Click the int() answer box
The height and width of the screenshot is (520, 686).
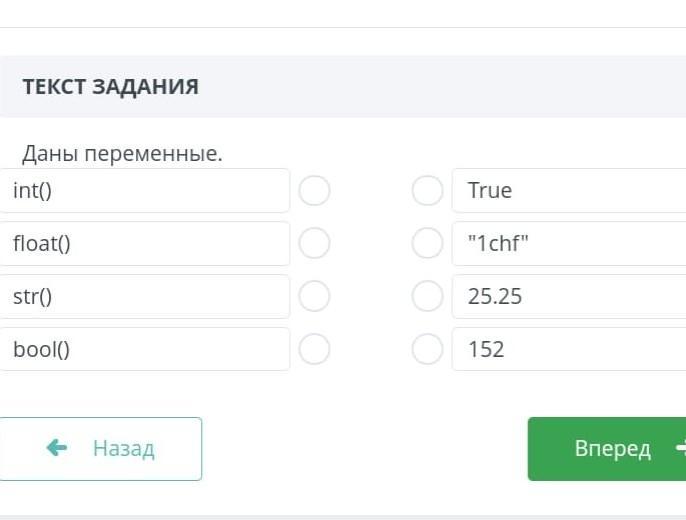(145, 190)
